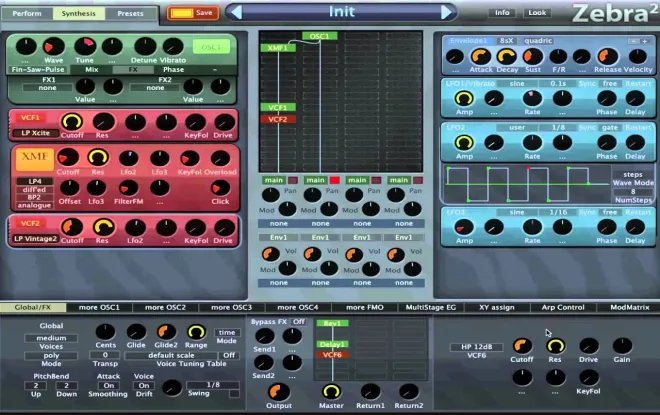Click the XMF Cutoff knob
This screenshot has width=660, height=415.
68,158
